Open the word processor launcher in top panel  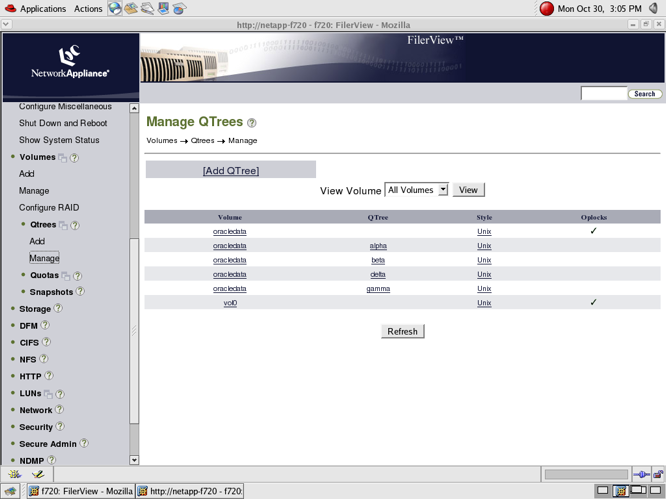147,8
